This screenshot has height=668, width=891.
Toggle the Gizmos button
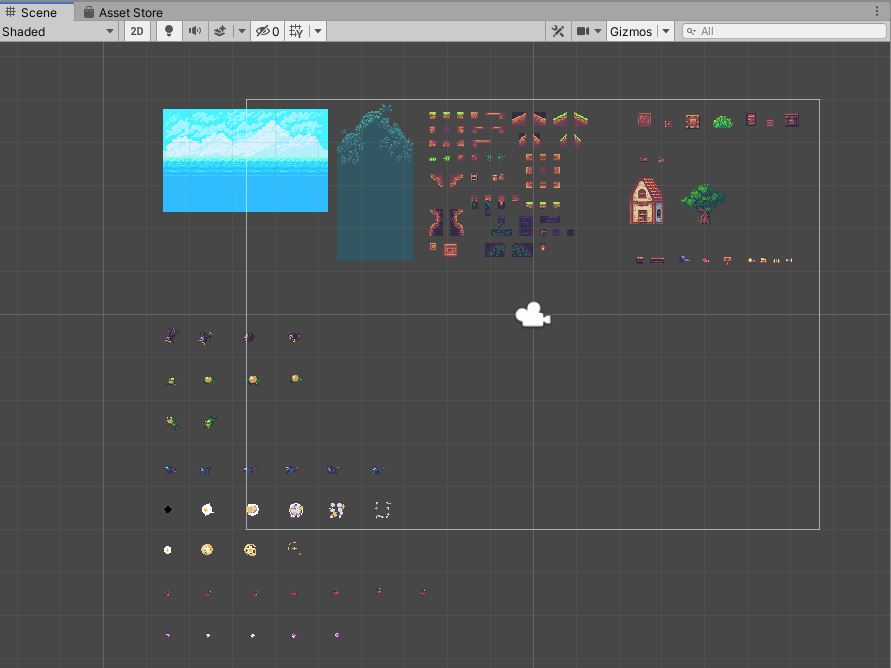(631, 31)
